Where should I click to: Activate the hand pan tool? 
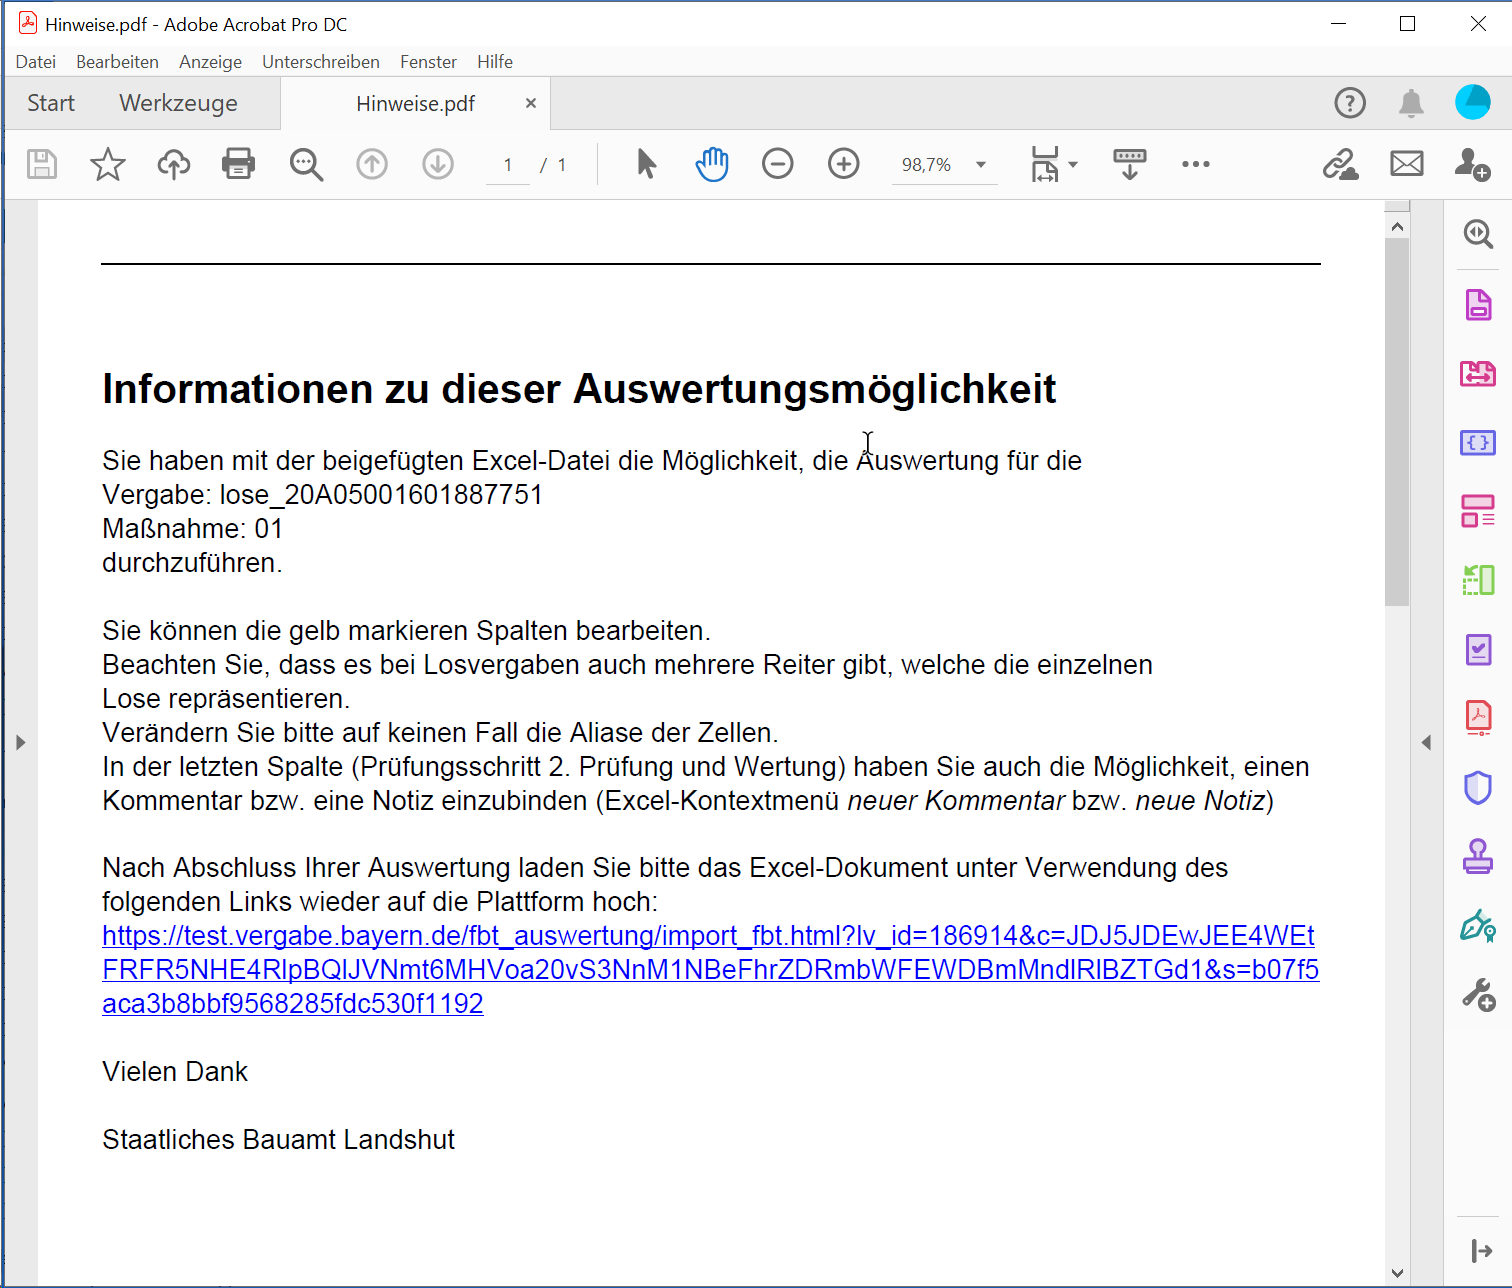point(712,164)
